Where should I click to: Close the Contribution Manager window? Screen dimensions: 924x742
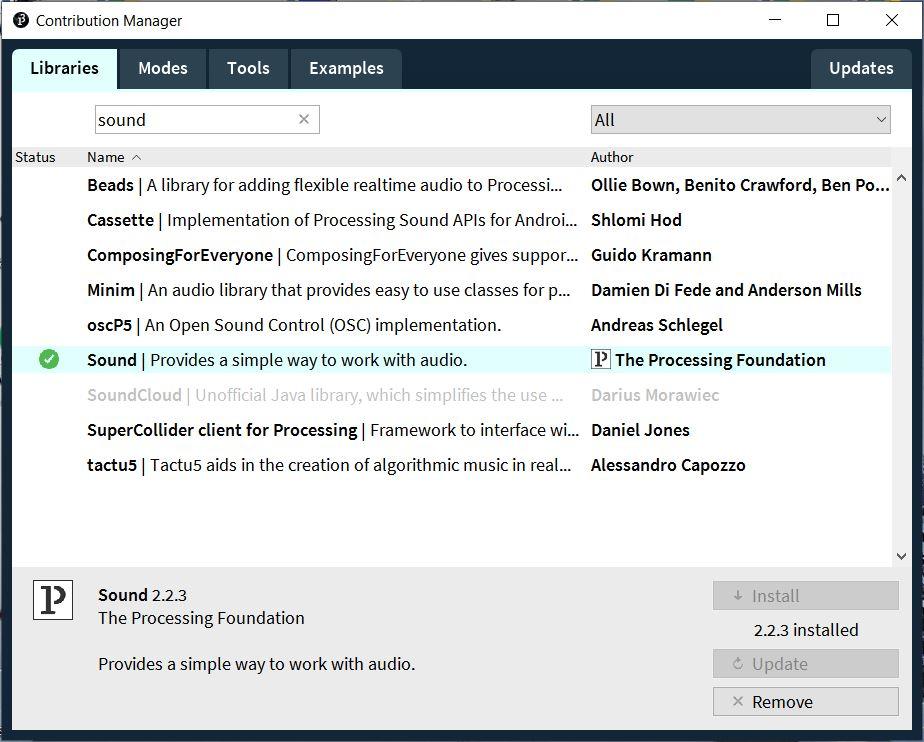892,20
